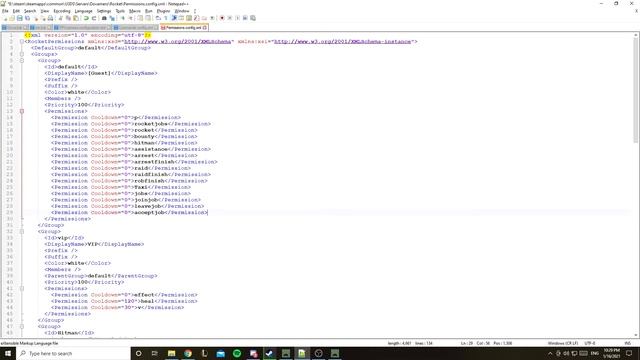Redo the edit via toolbar Redo icon

tap(94, 18)
